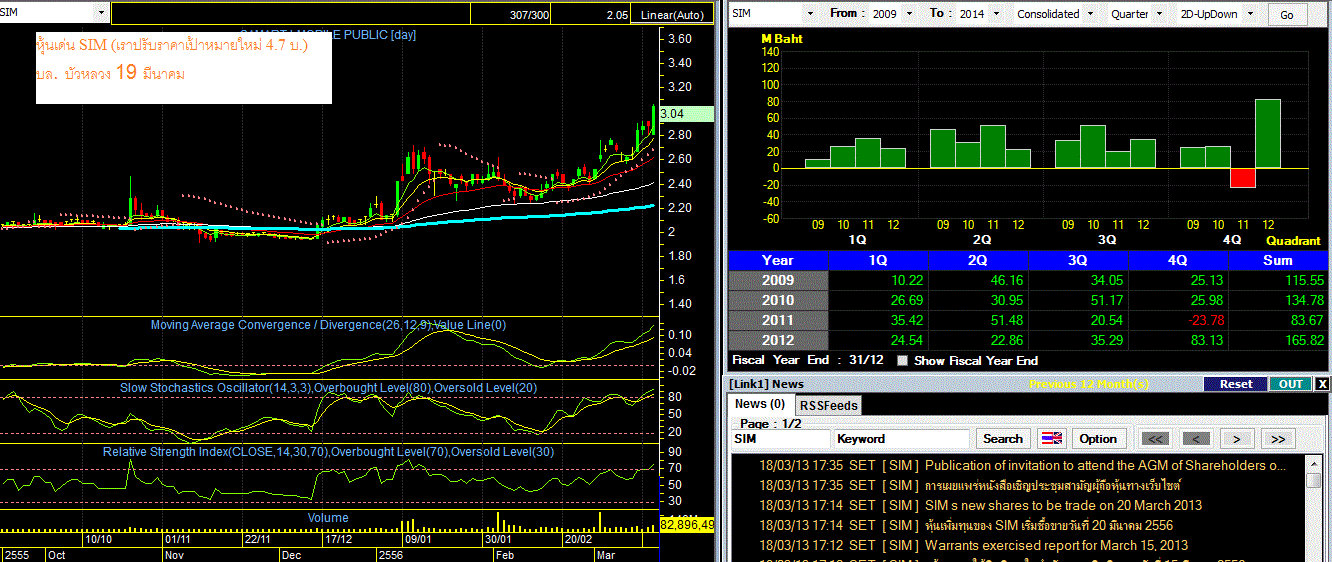Close the News panel with X

click(x=1322, y=384)
